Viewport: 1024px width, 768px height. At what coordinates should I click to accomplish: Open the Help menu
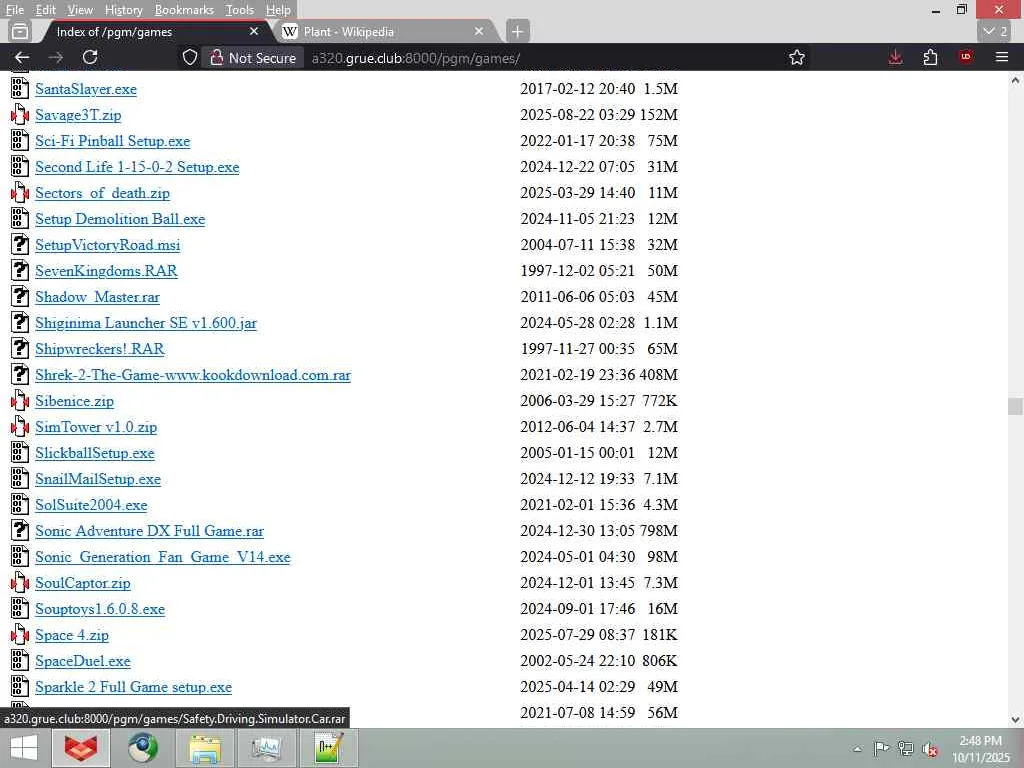[278, 10]
